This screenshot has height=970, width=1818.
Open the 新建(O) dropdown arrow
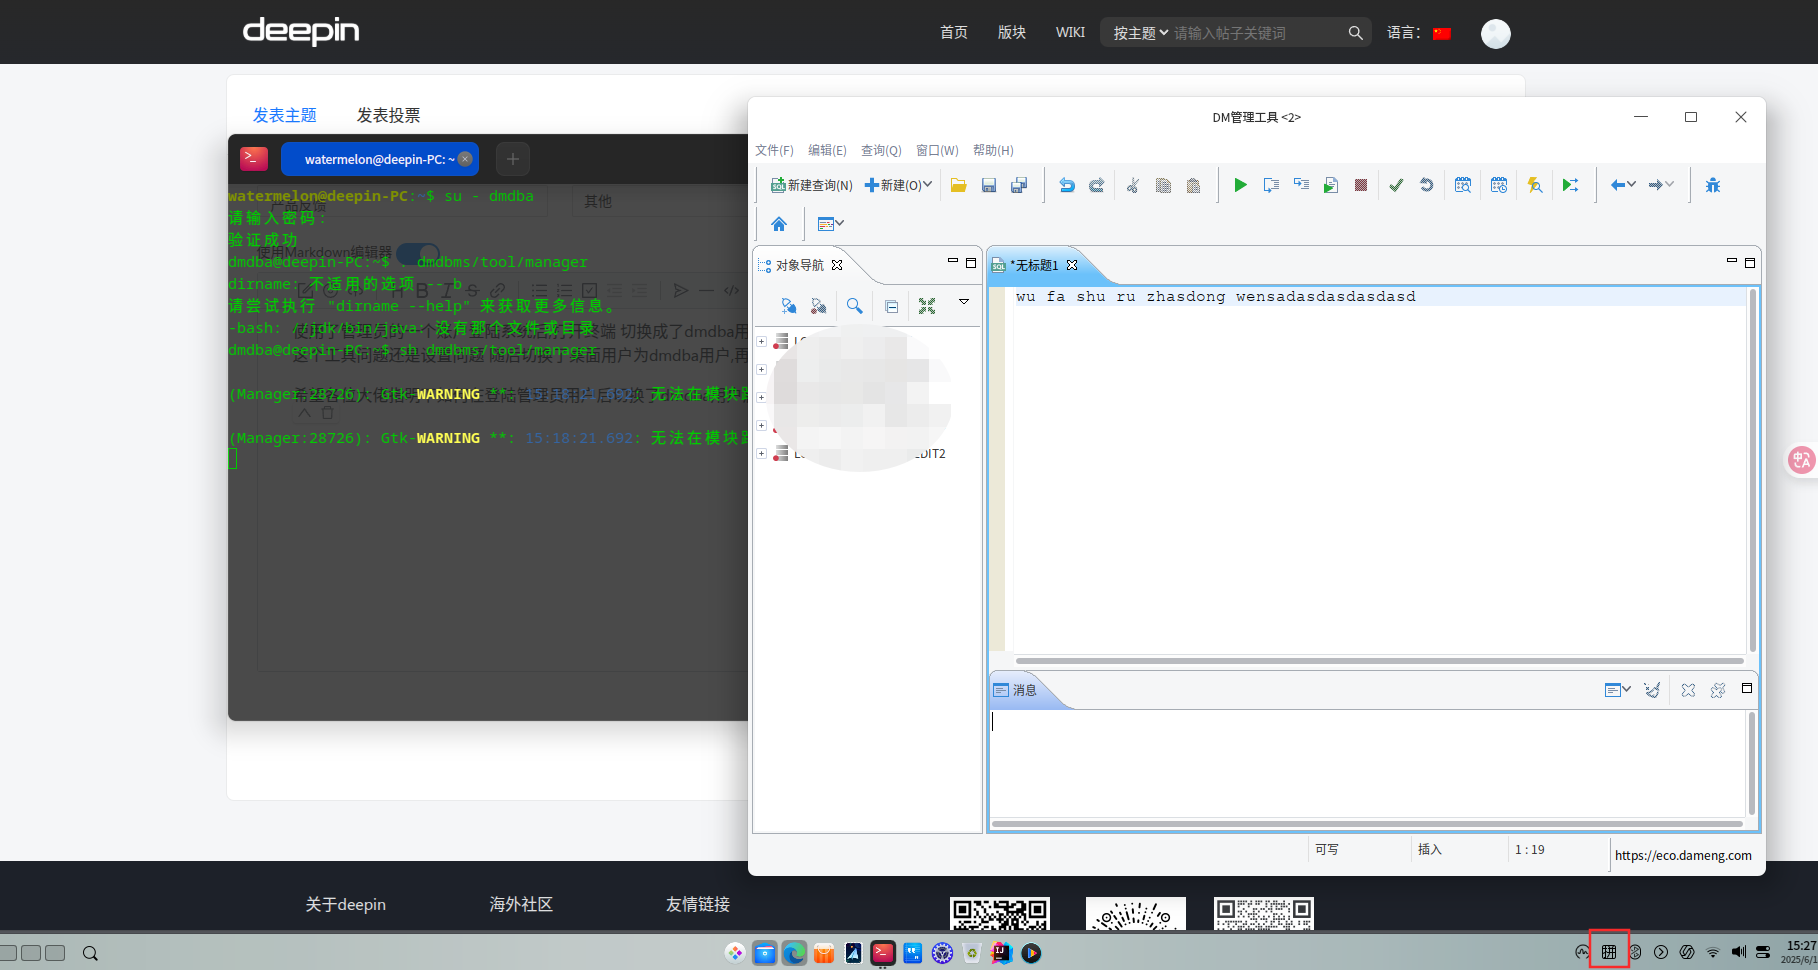pyautogui.click(x=928, y=185)
